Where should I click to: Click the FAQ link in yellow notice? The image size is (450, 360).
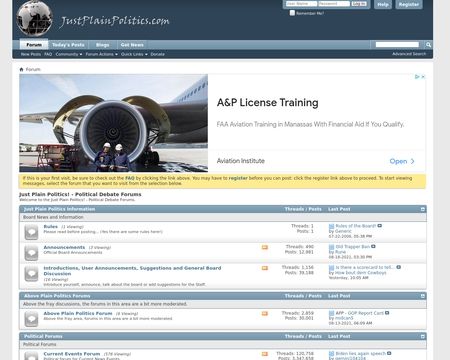pos(130,178)
